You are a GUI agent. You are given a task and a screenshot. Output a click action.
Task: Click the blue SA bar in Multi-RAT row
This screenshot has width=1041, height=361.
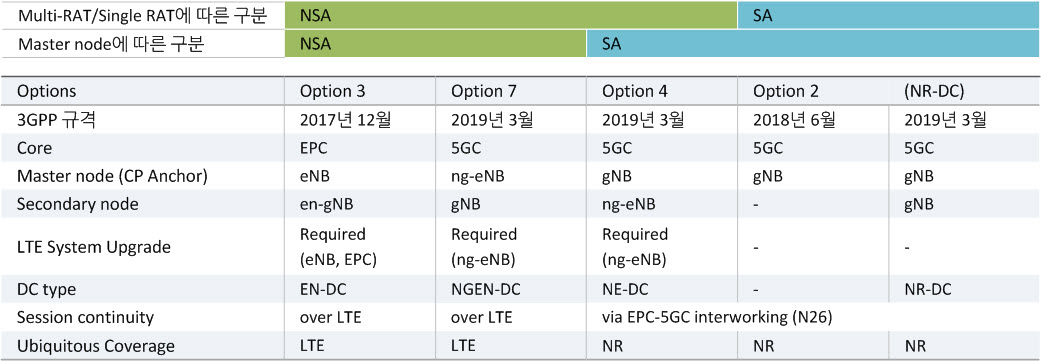point(890,15)
